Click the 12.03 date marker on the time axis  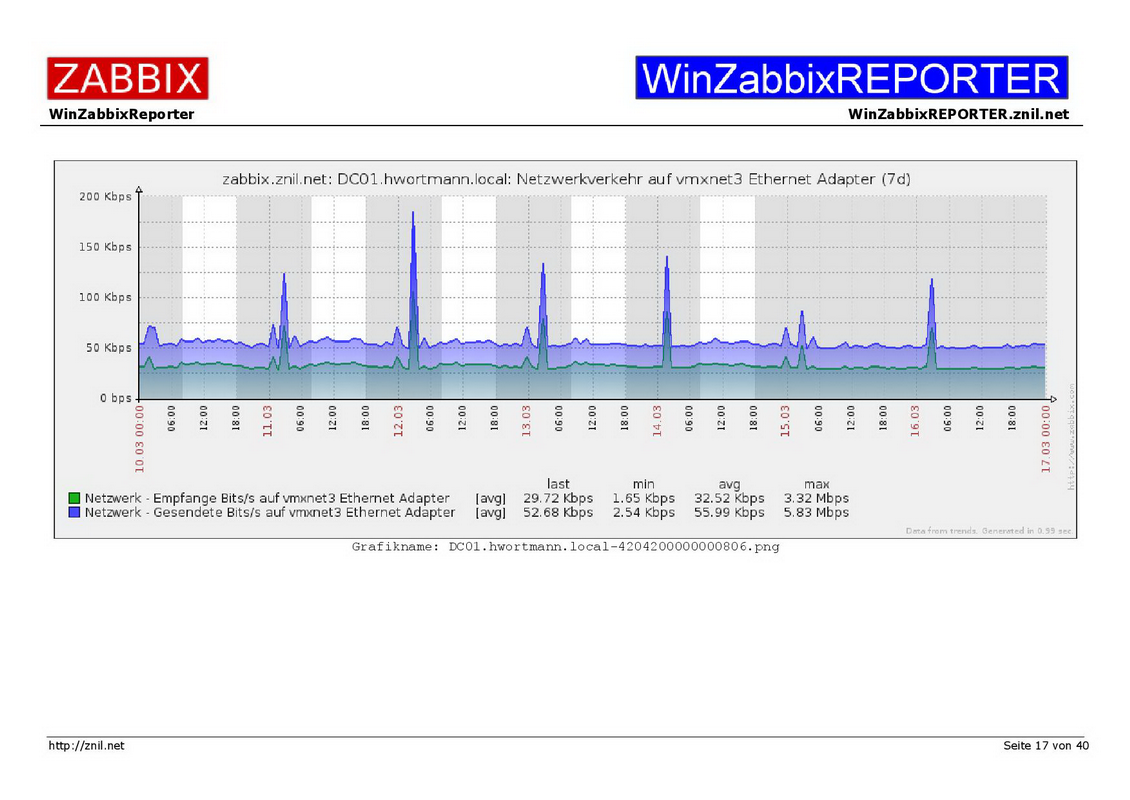(399, 422)
